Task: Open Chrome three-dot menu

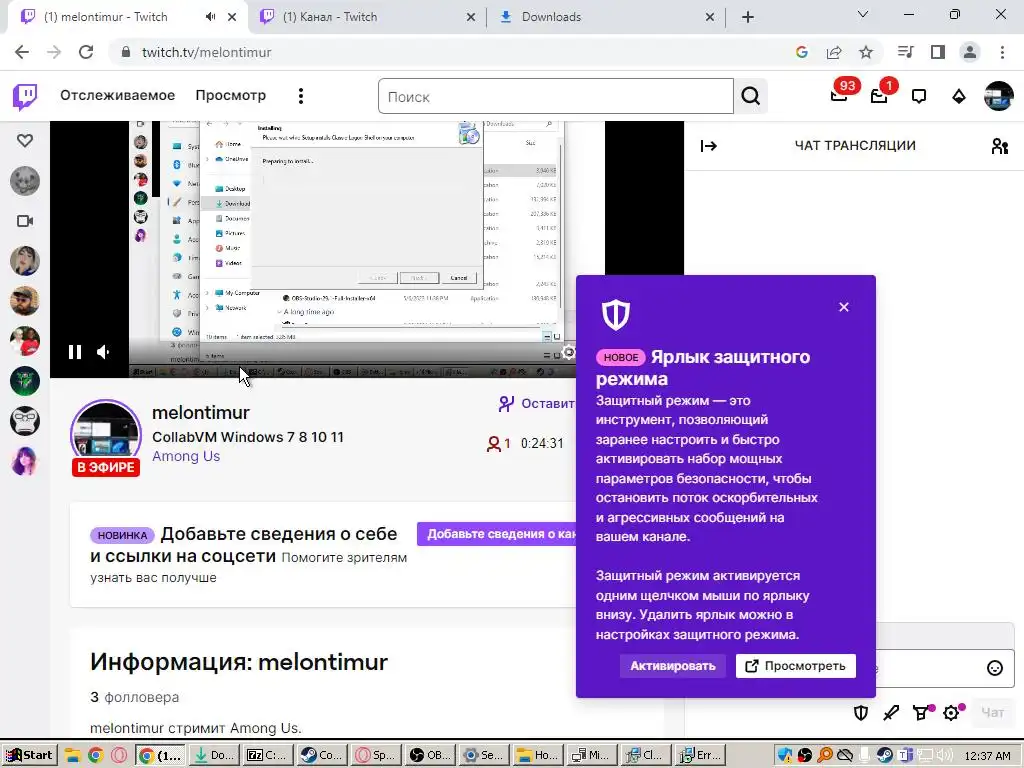Action: click(x=1002, y=52)
